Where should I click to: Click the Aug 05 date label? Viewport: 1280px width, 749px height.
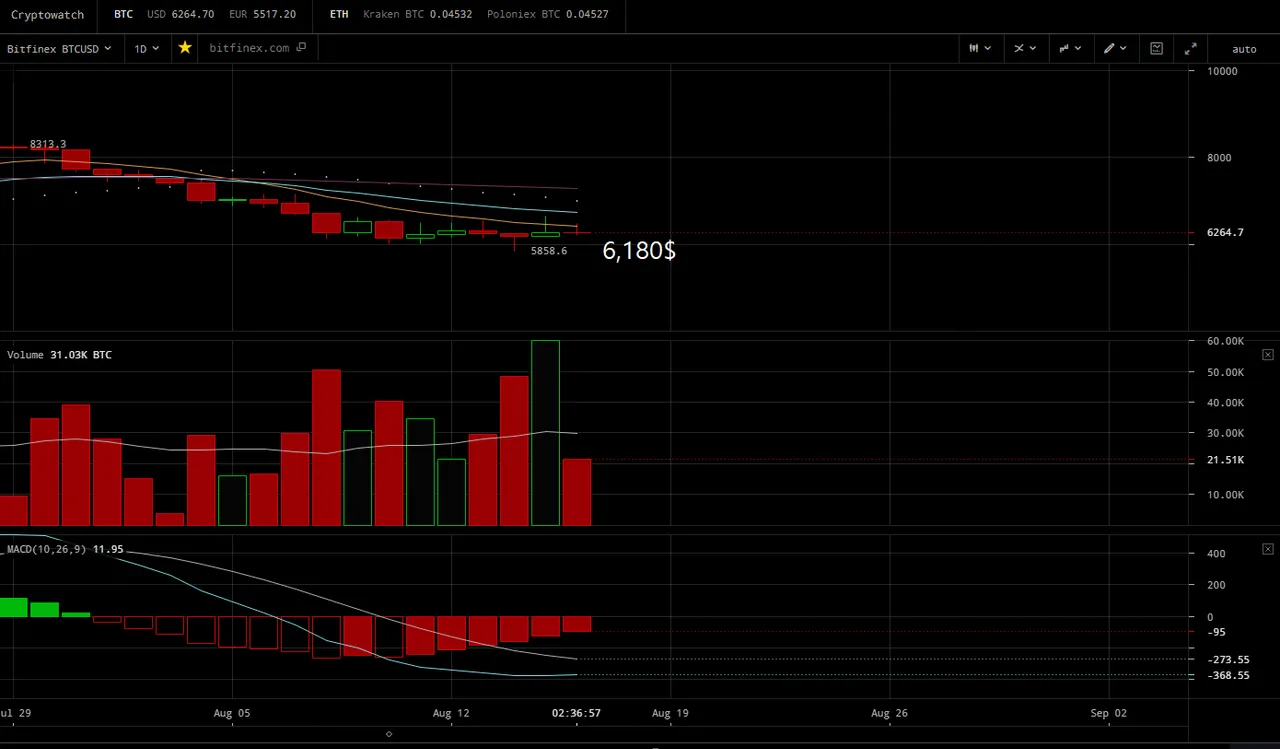(x=232, y=713)
